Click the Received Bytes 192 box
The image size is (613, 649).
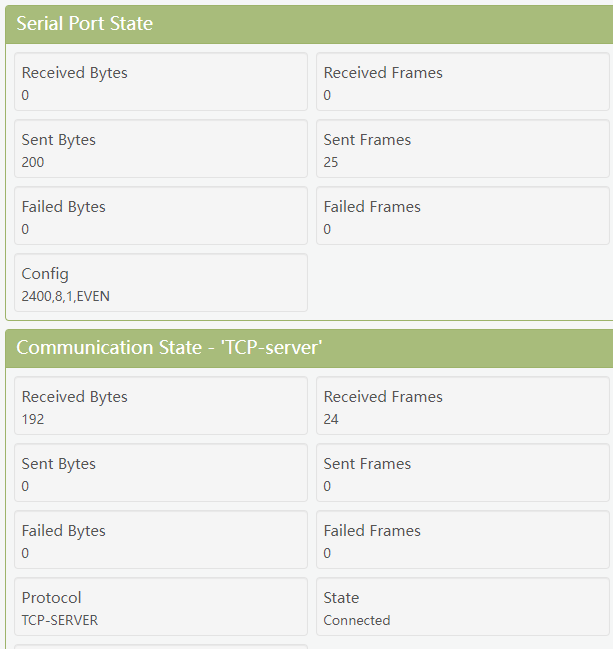[x=161, y=406]
